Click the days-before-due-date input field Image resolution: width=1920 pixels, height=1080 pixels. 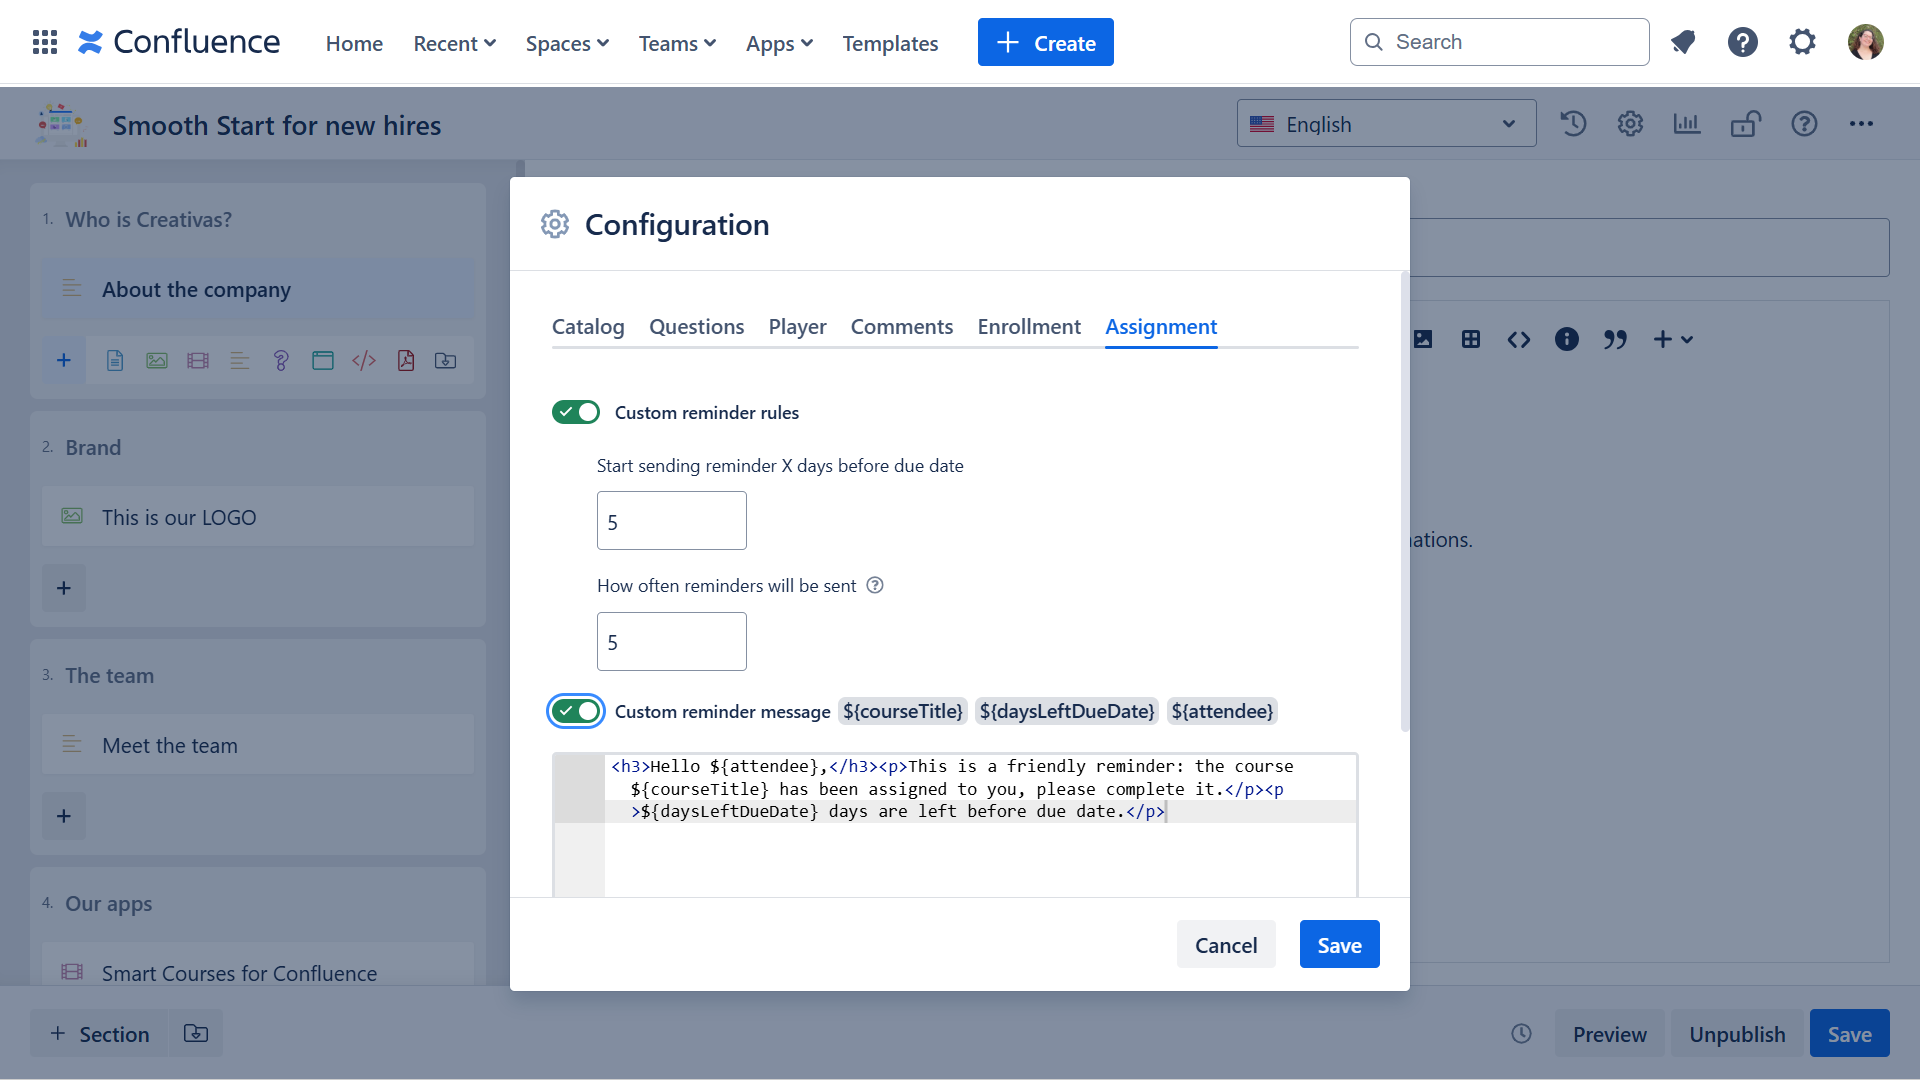coord(671,521)
